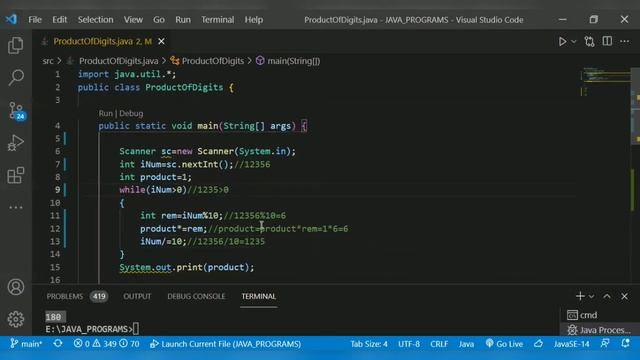Open the notifications bell icon
The height and width of the screenshot is (360, 640).
[625, 344]
